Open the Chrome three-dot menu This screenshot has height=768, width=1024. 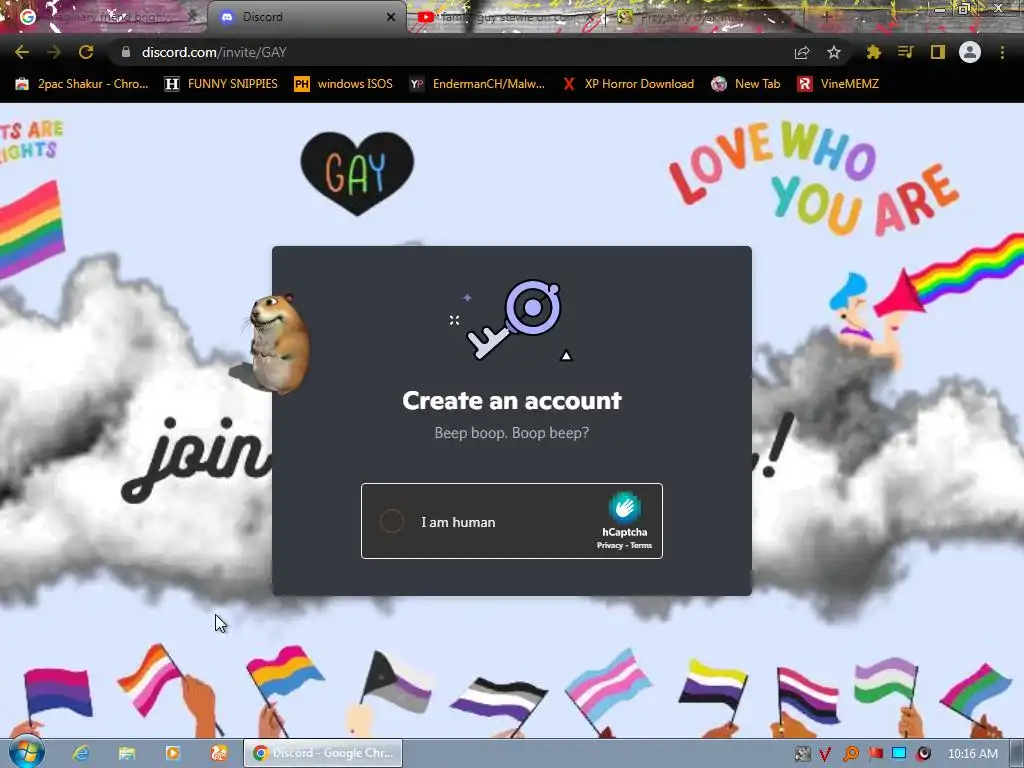coord(1002,52)
